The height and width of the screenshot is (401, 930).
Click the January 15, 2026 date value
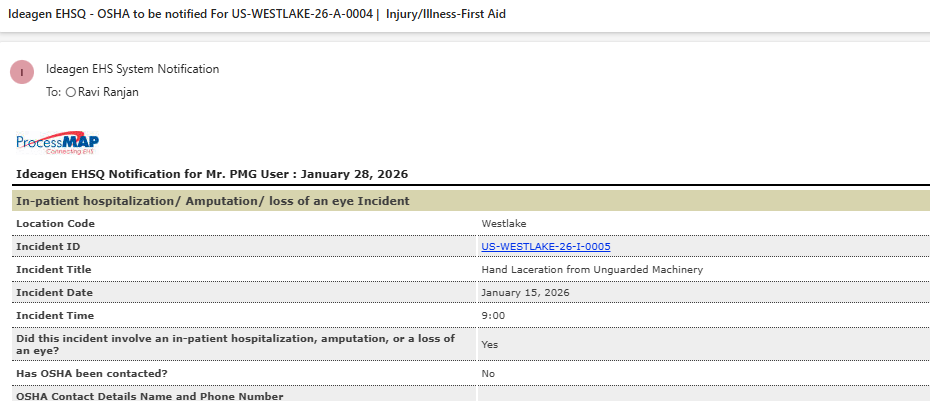tap(525, 292)
